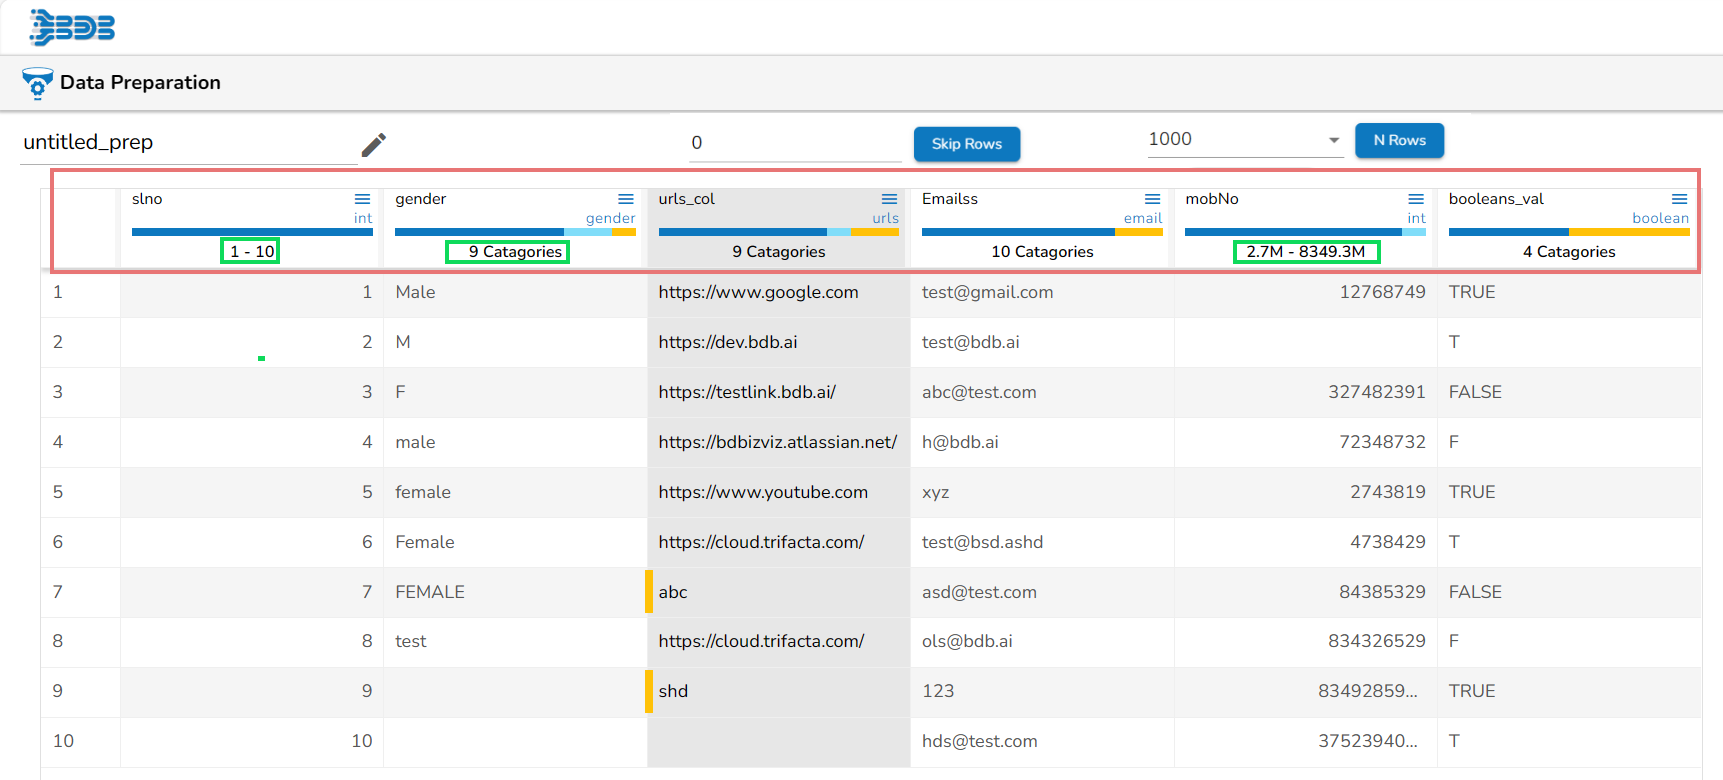Click the untitled_prep name field

click(188, 142)
